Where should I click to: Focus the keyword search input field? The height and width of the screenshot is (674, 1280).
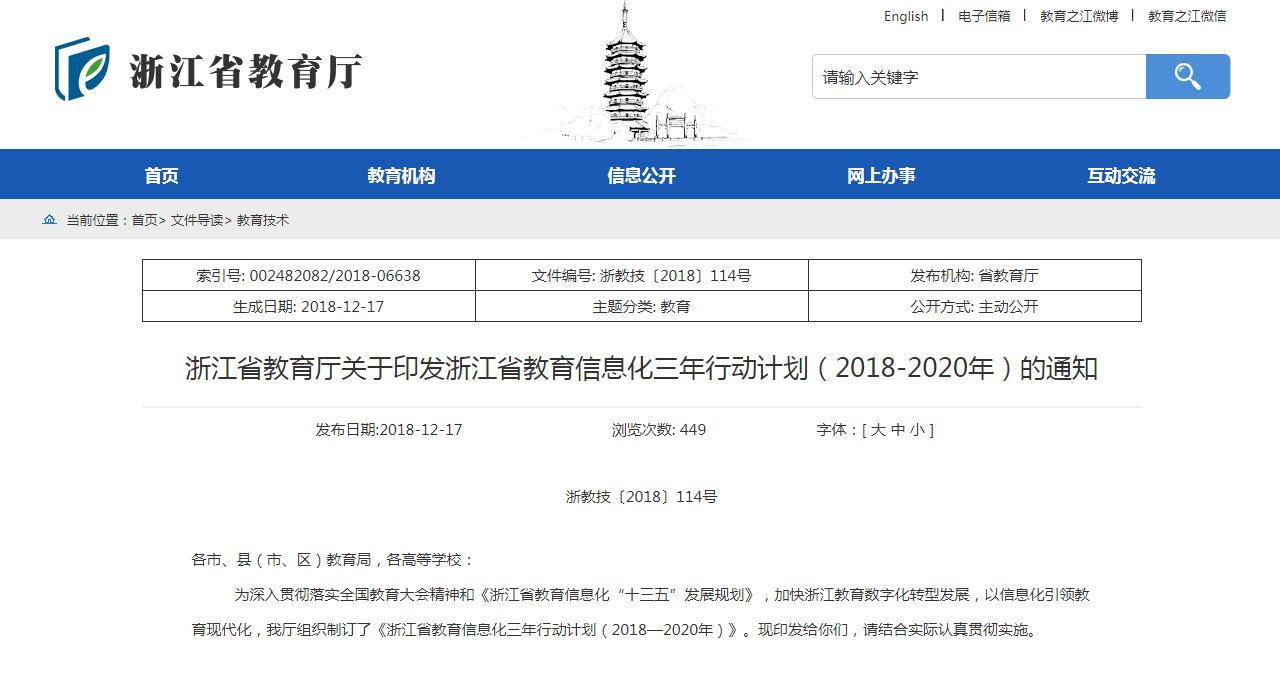979,77
